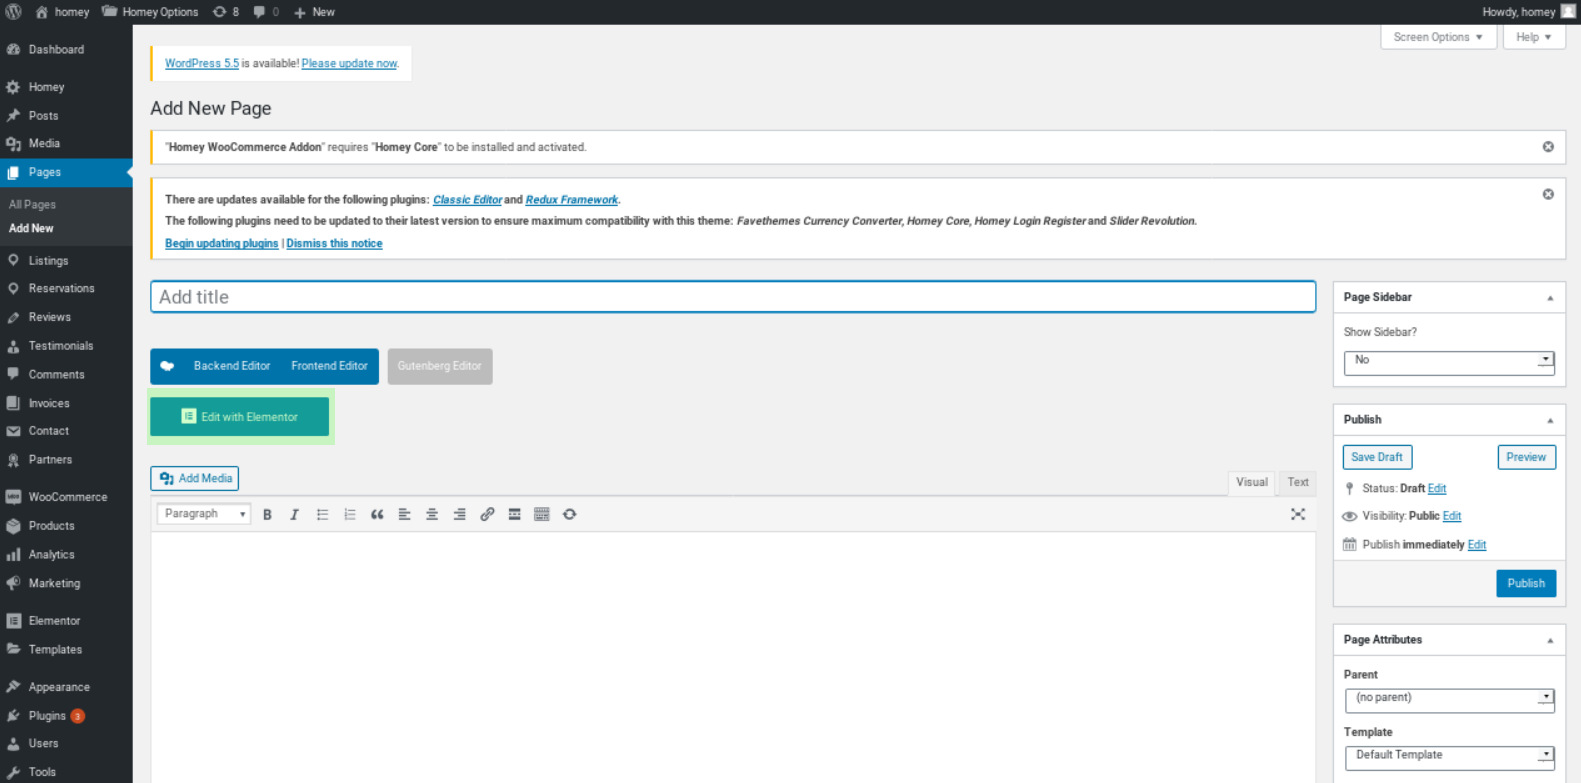Align text left

pyautogui.click(x=405, y=514)
